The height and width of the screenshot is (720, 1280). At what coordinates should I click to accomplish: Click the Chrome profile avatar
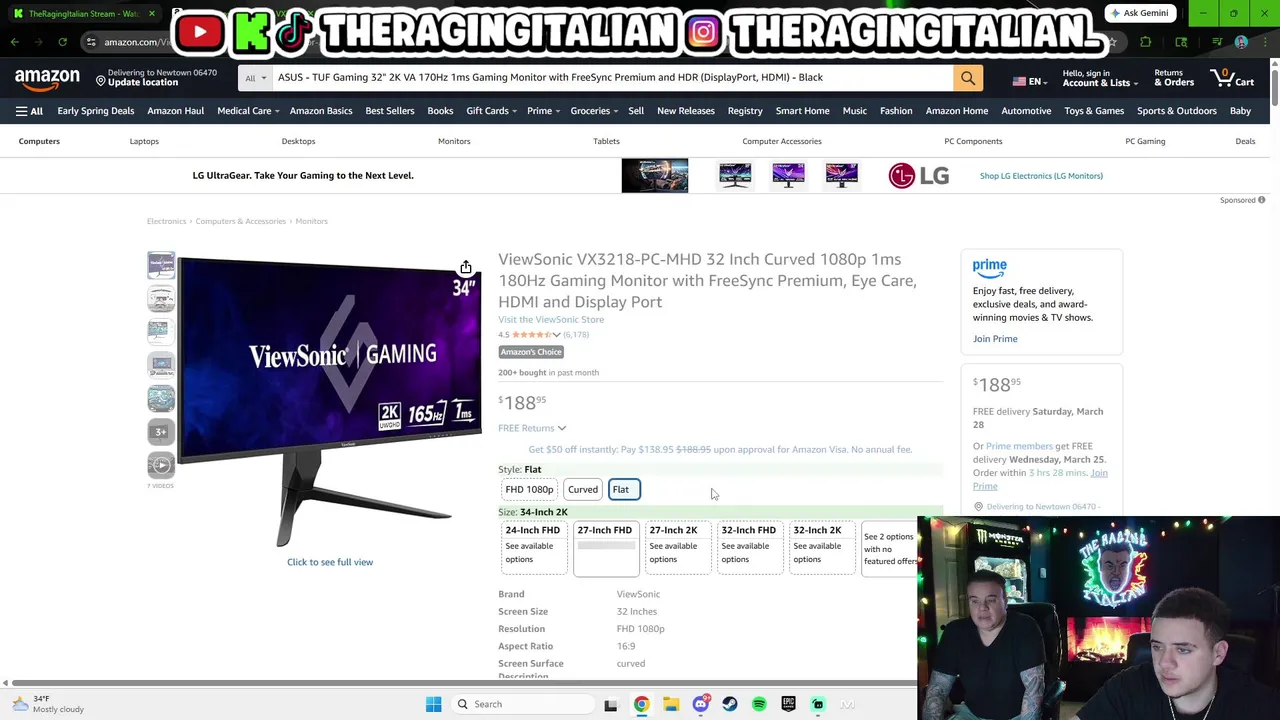(1241, 42)
